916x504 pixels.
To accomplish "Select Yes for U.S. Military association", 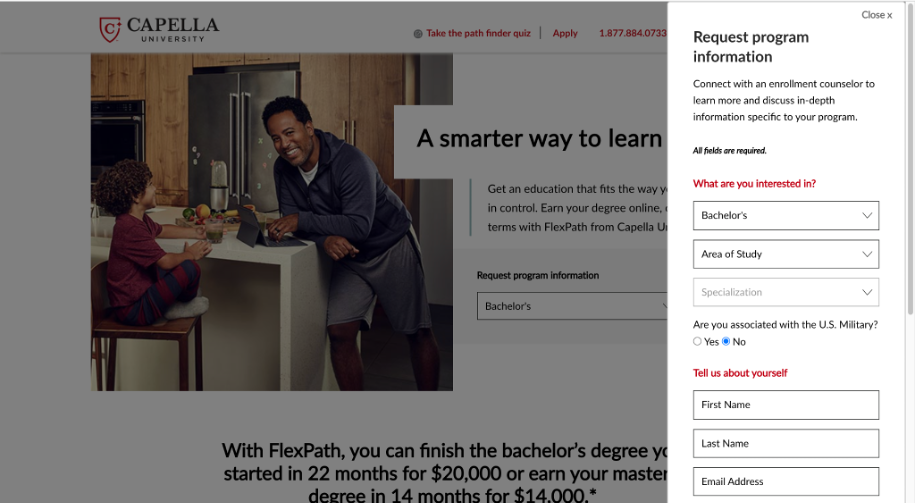I will coord(698,342).
